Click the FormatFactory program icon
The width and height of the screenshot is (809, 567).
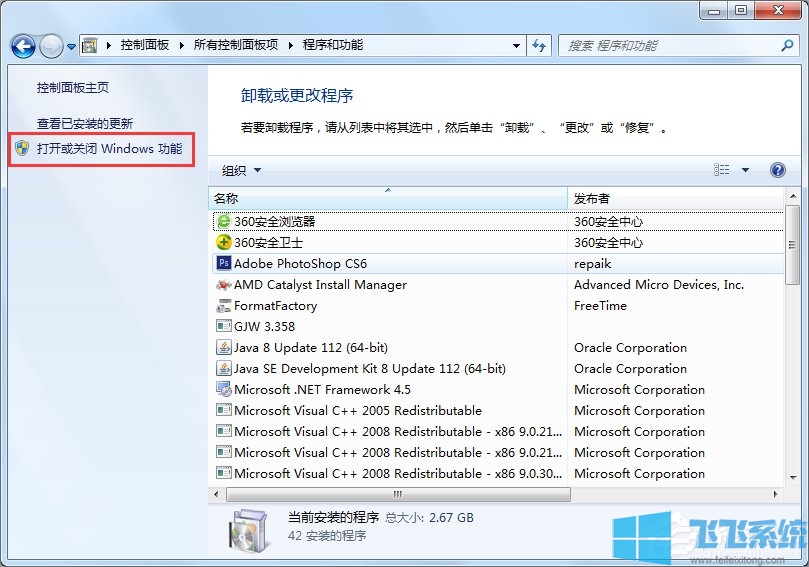tap(224, 306)
